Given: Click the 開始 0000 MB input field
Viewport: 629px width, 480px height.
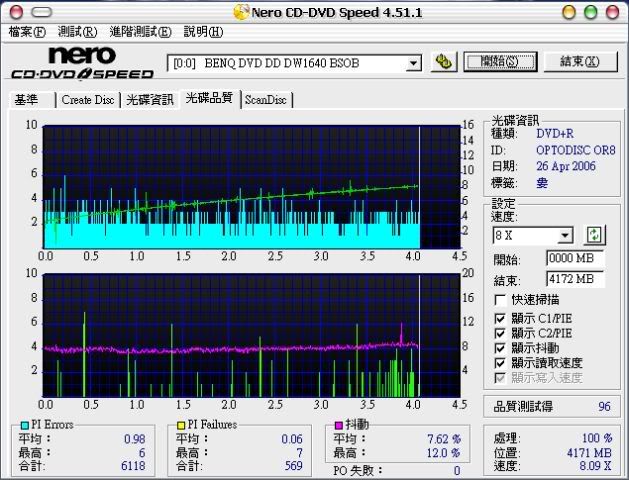Looking at the screenshot, I should pos(575,258).
